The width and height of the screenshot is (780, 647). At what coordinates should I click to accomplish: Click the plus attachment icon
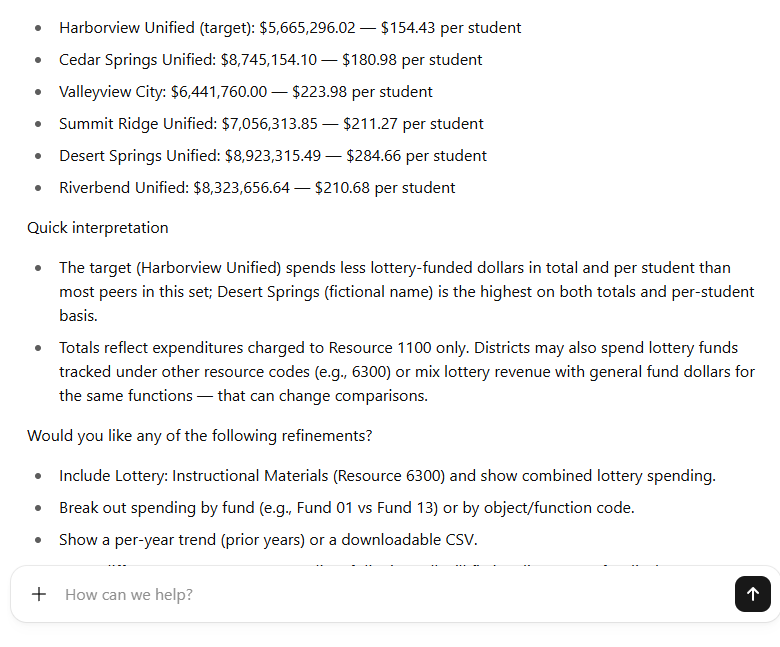[39, 594]
